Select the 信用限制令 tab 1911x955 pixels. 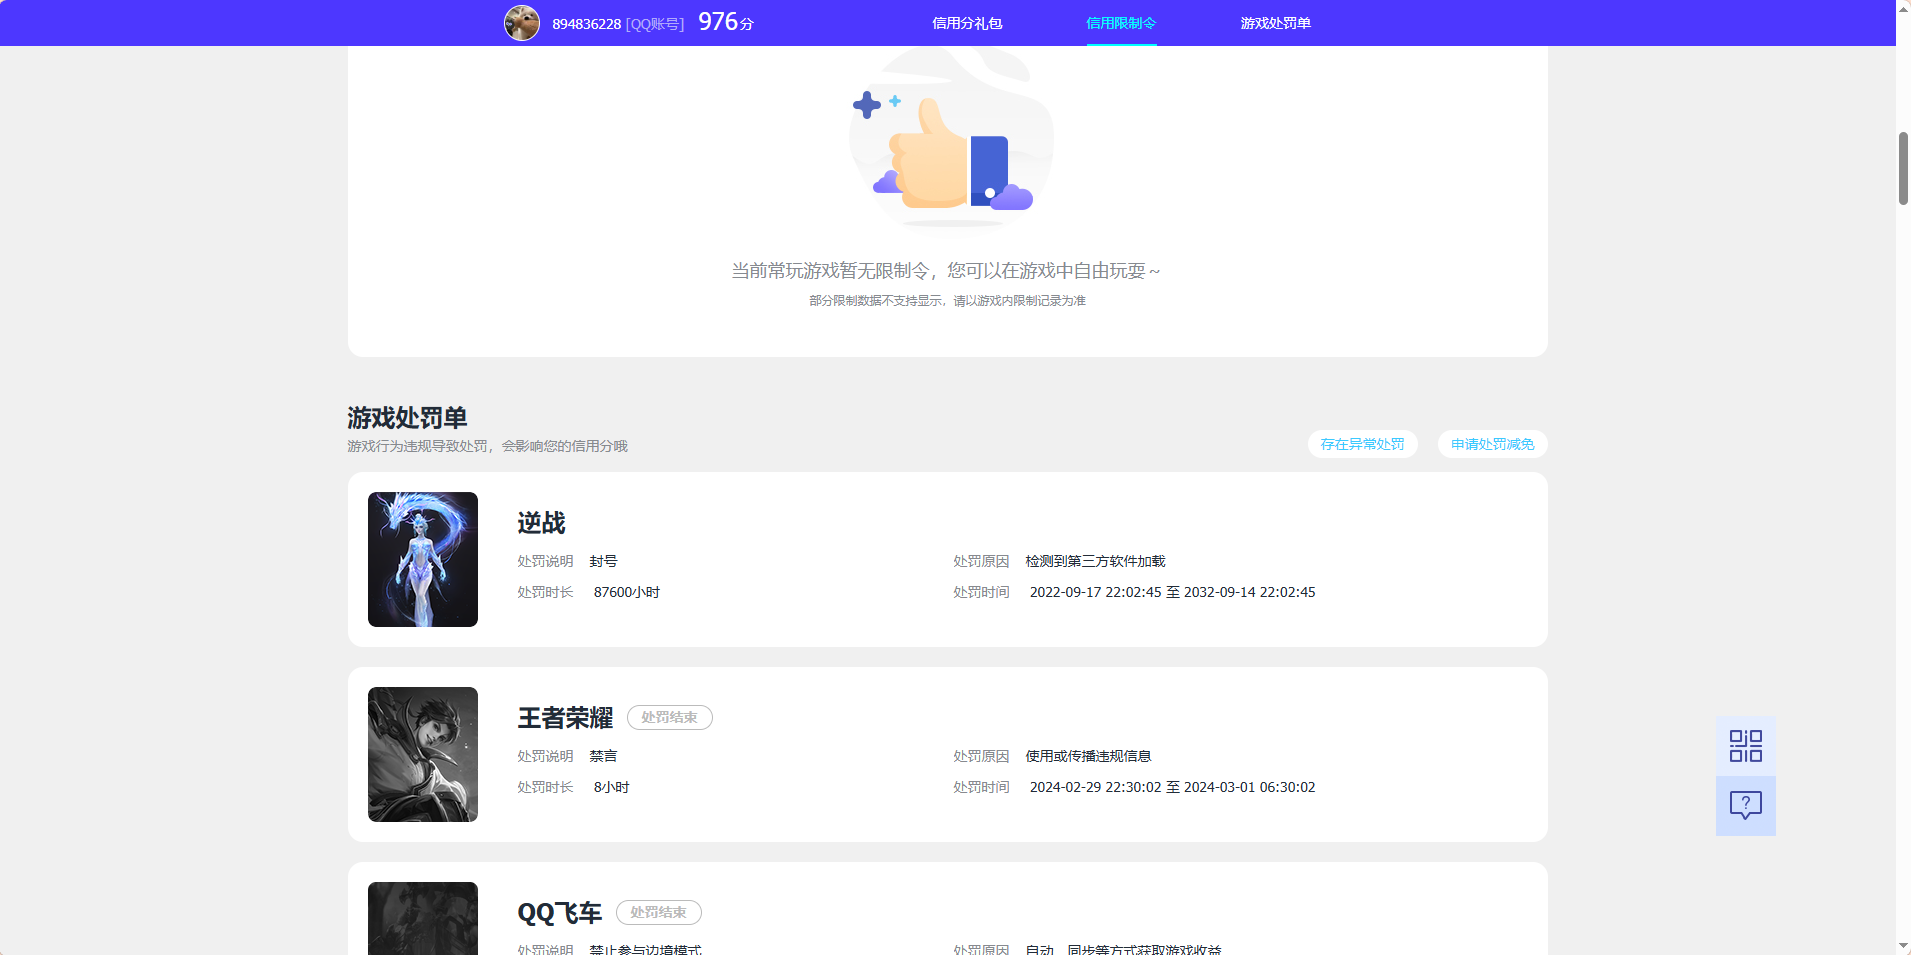tap(1121, 23)
